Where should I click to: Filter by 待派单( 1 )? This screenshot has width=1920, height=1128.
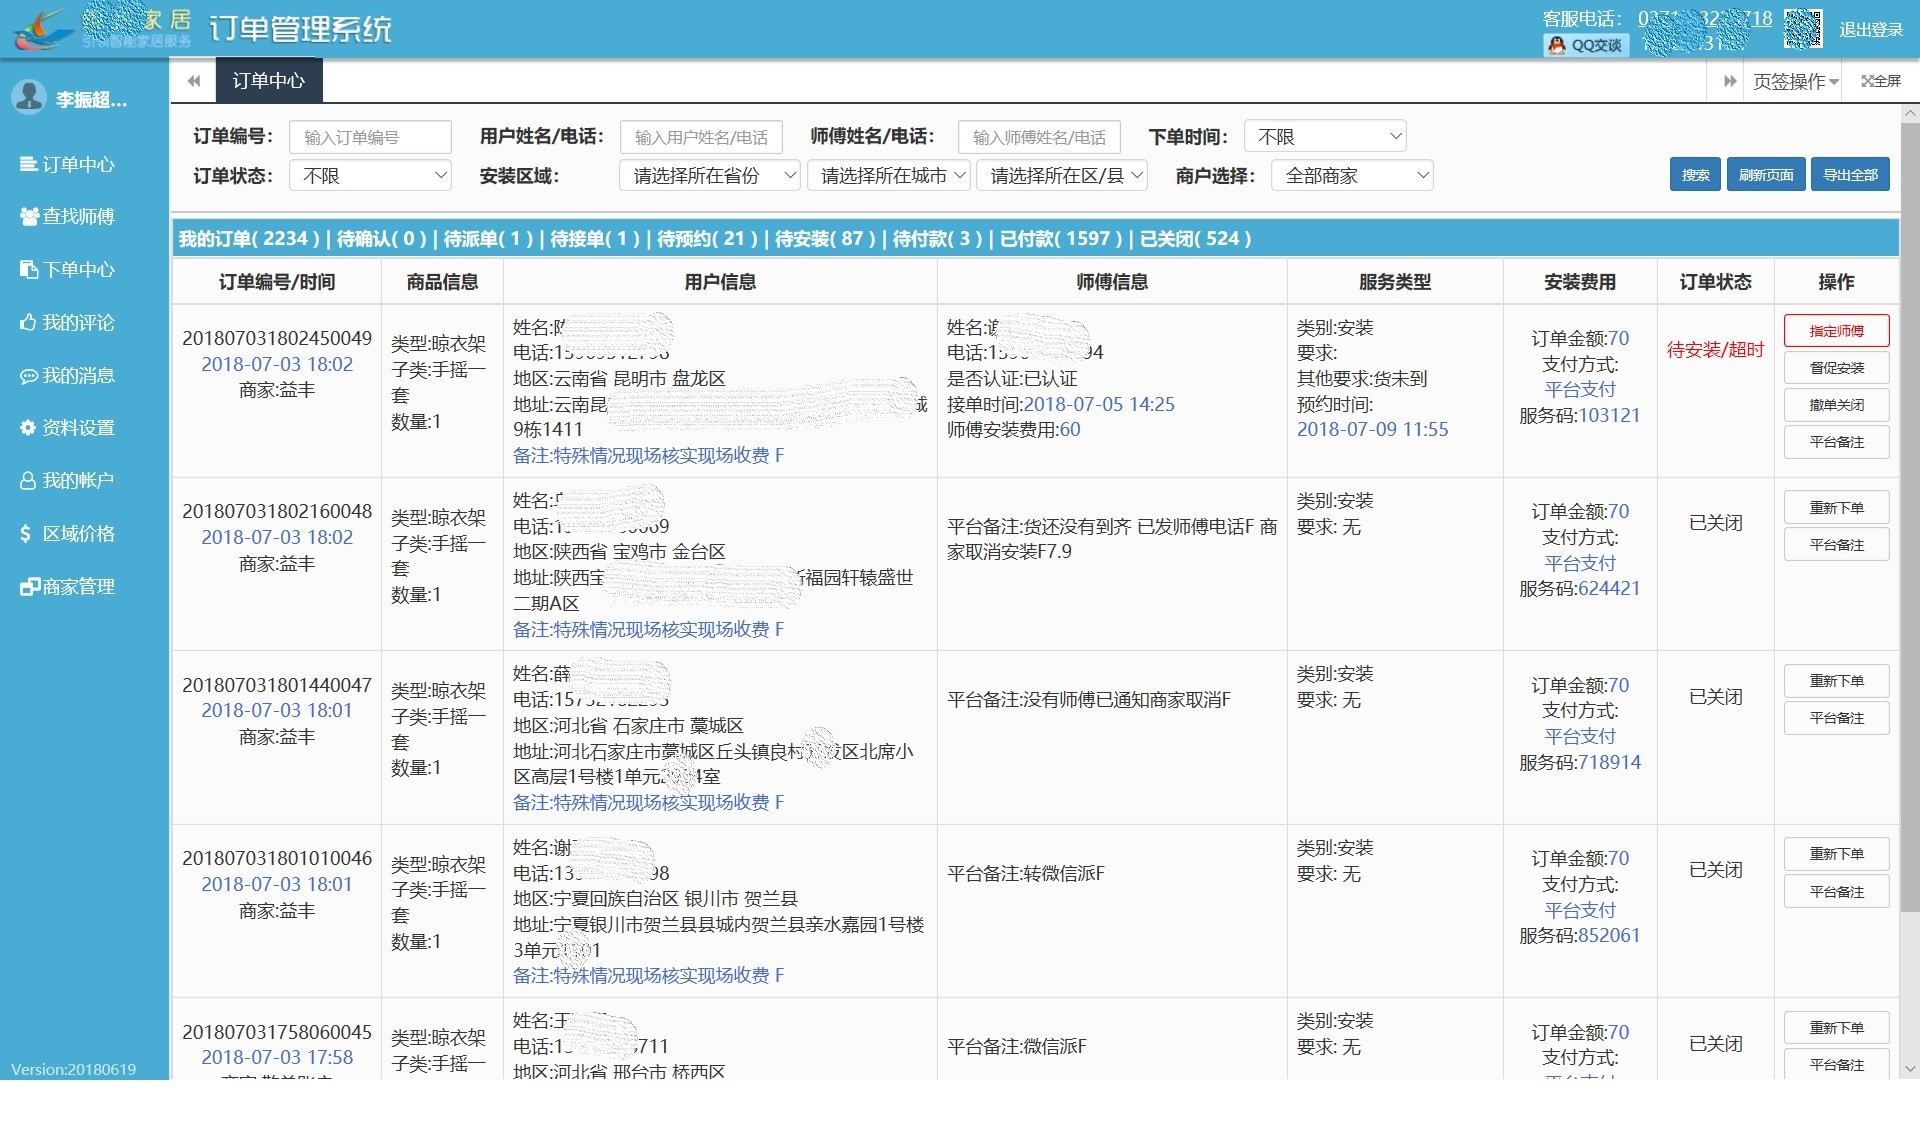click(x=489, y=238)
